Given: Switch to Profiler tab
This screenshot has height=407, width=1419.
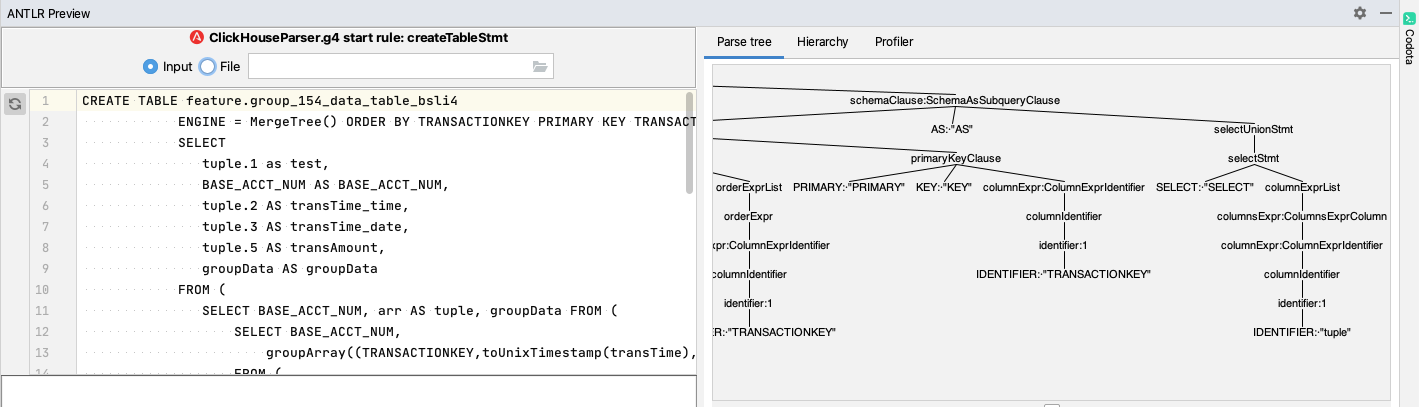Looking at the screenshot, I should 894,42.
